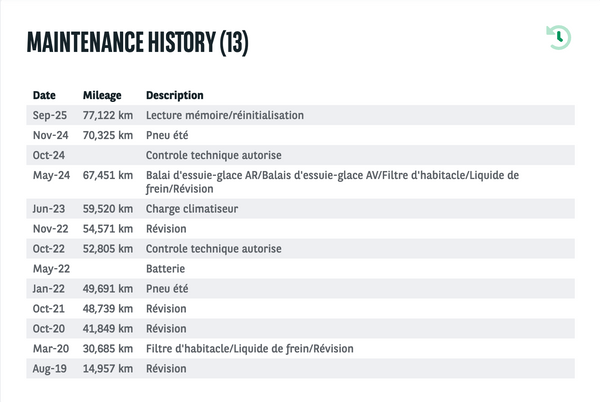Click the 48,739 km mileage cell

[108, 309]
